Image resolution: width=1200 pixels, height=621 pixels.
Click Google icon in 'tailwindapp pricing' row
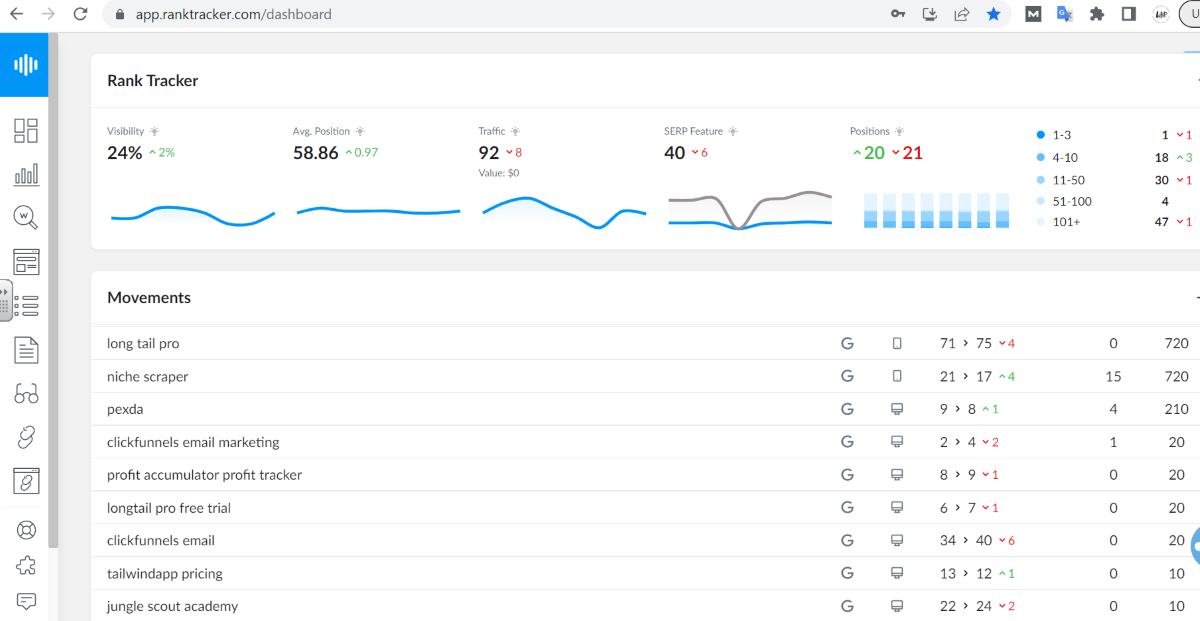tap(847, 573)
